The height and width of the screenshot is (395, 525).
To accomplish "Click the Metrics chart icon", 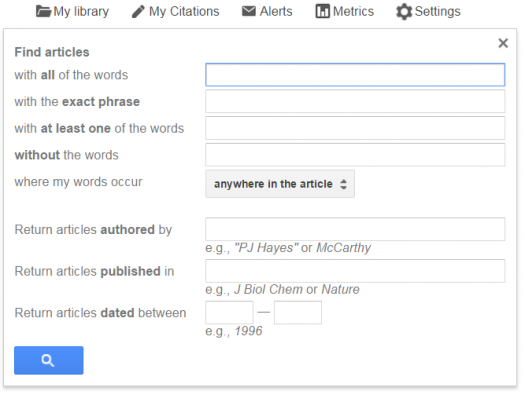I will click(322, 11).
